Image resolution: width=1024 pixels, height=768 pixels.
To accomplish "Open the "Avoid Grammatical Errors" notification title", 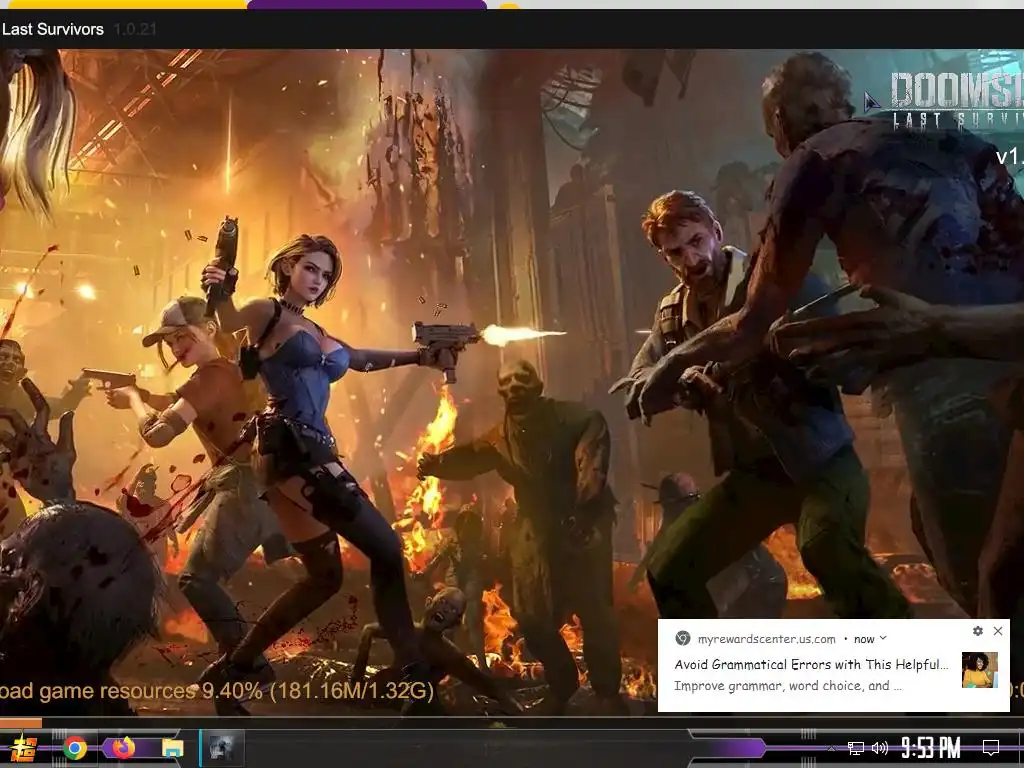I will pos(811,665).
